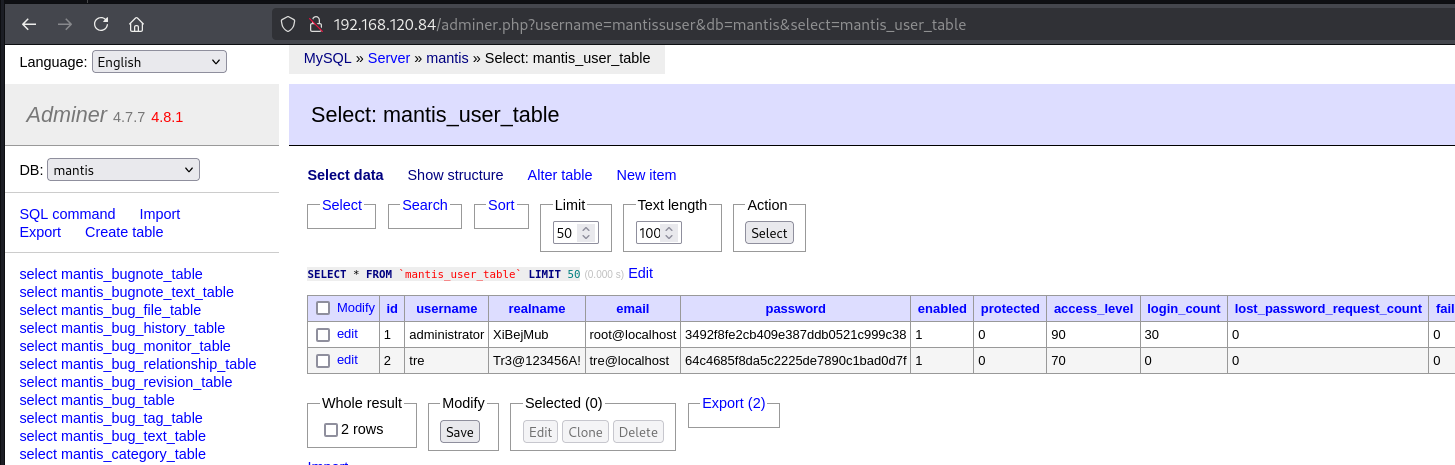Click the browser back arrow
The width and height of the screenshot is (1455, 465).
29,24
